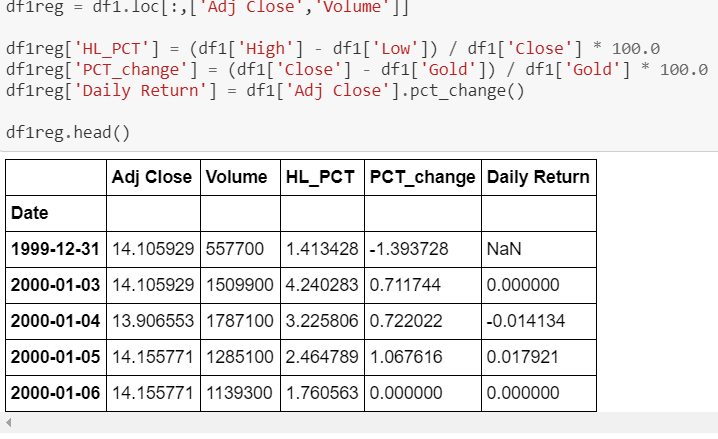Place cursor in the 'Daily Return' assignment line

coord(265,91)
